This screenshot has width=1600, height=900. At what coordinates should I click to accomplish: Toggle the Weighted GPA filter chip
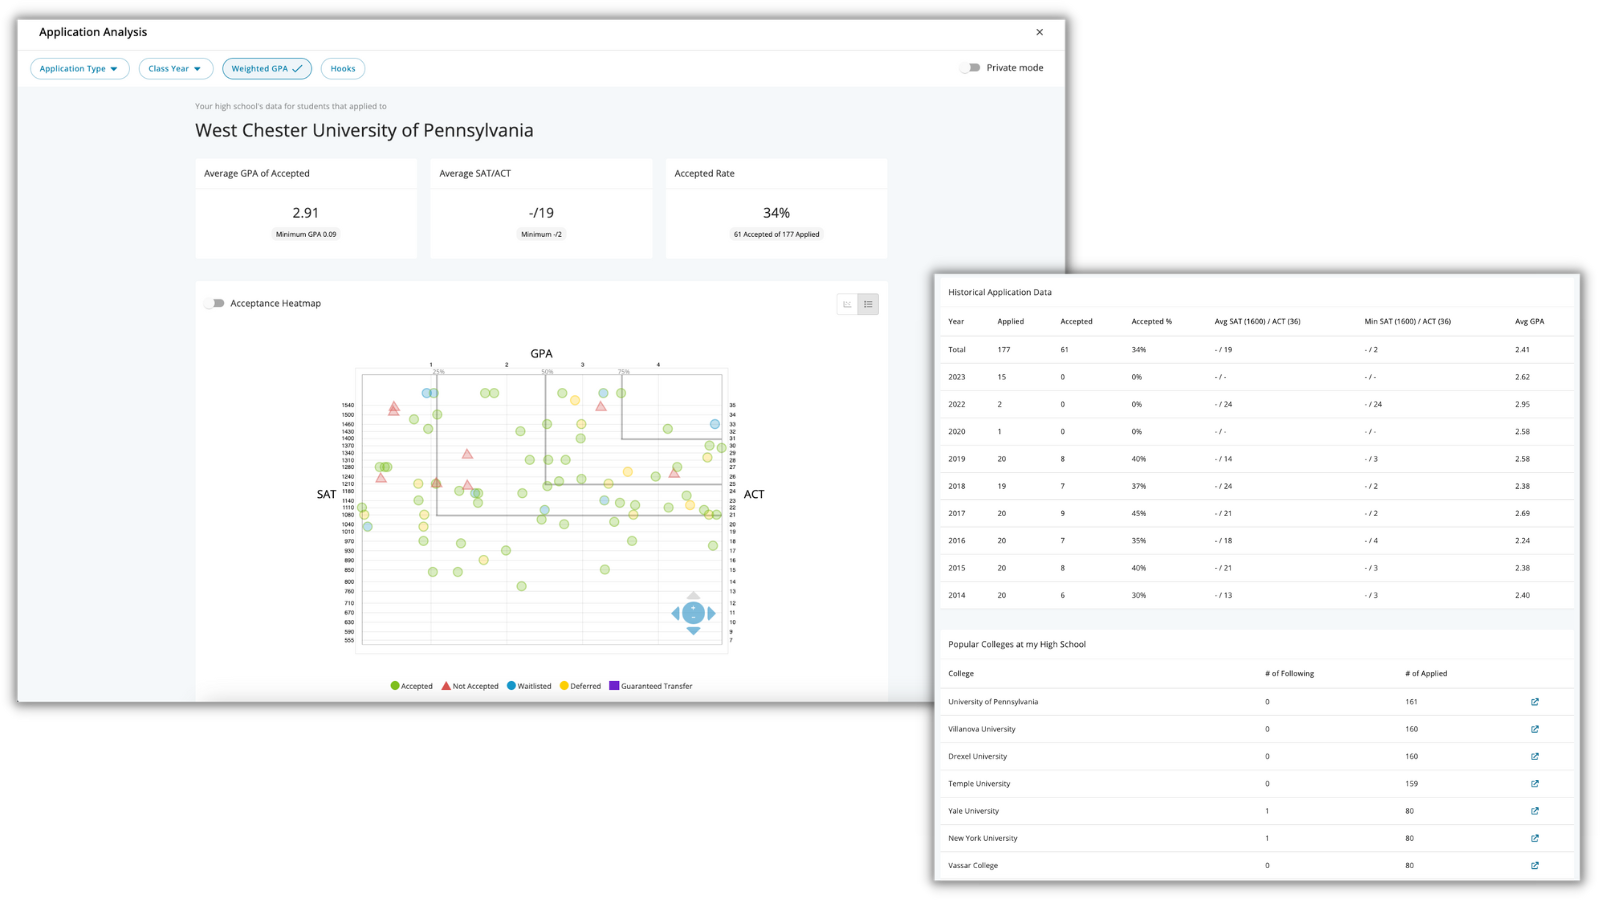tap(267, 69)
